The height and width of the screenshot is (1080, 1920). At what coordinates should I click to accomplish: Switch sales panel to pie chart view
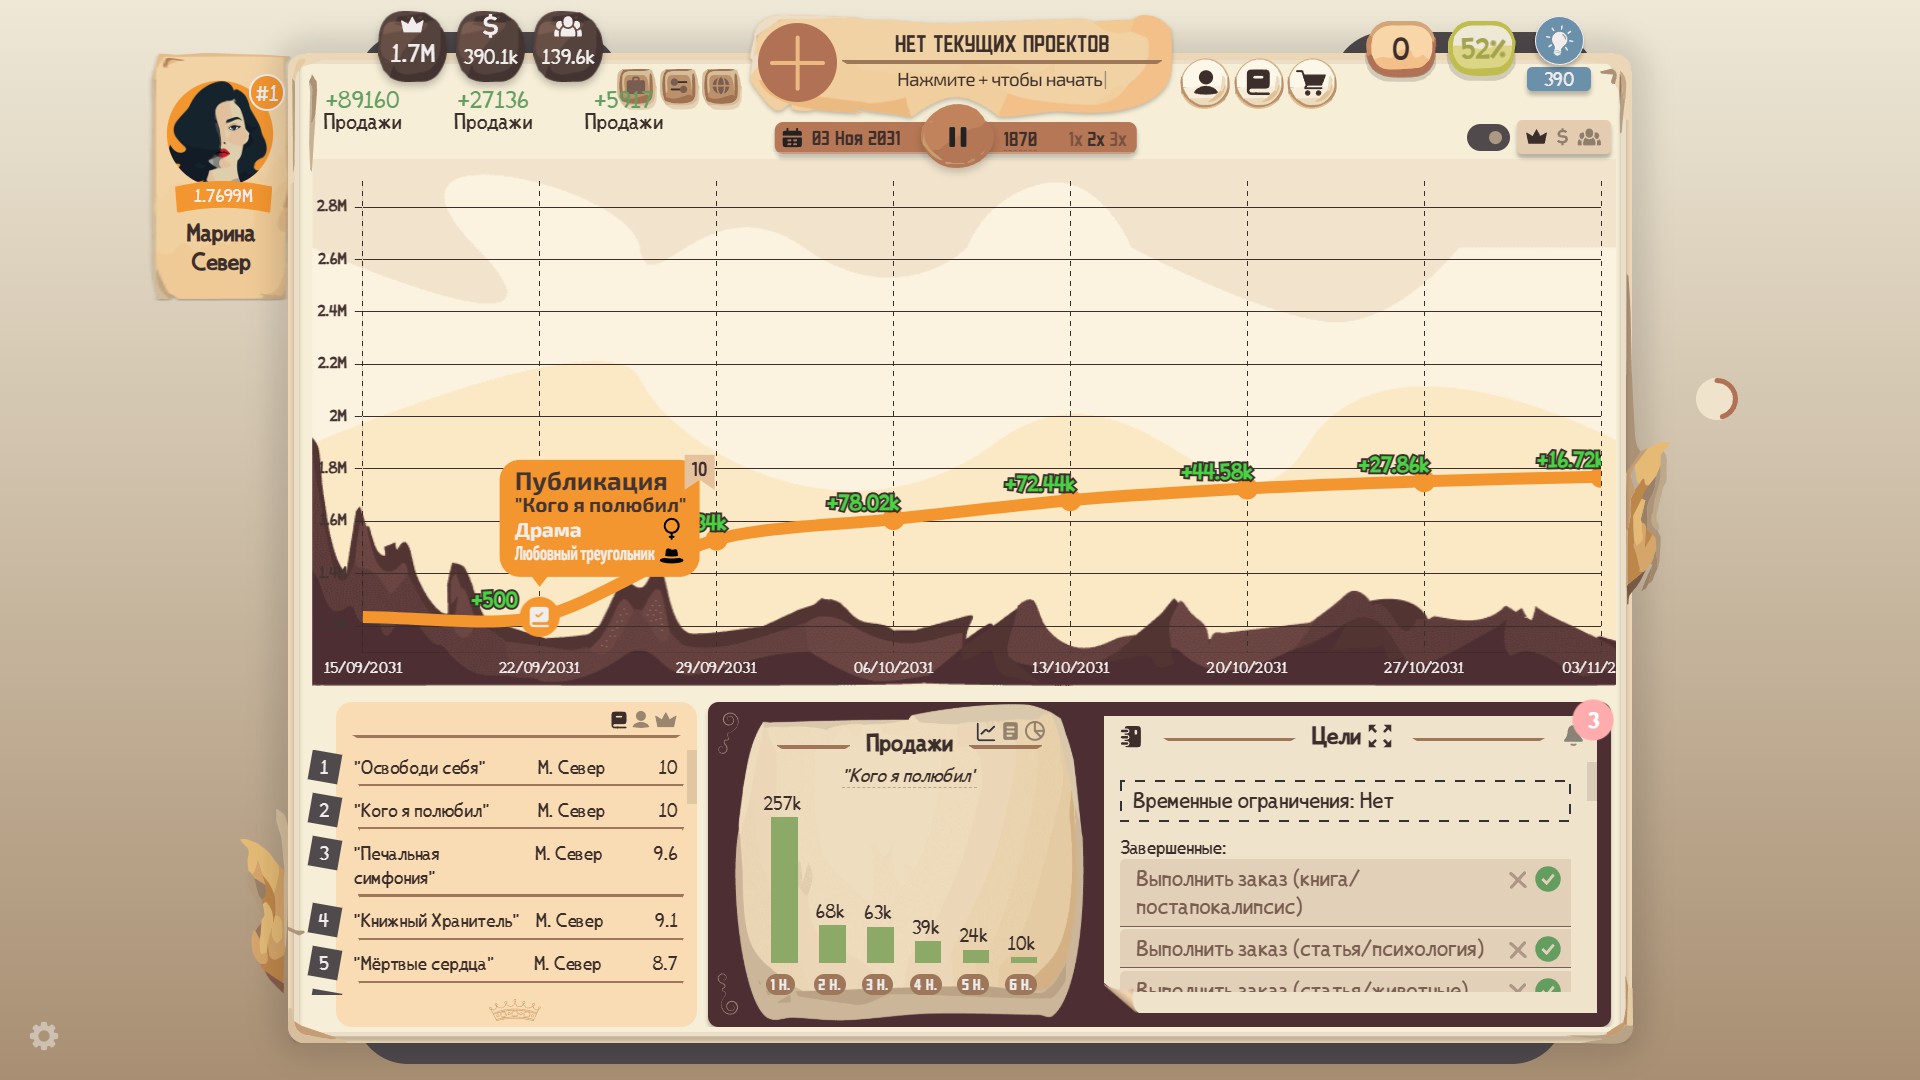pyautogui.click(x=1035, y=732)
